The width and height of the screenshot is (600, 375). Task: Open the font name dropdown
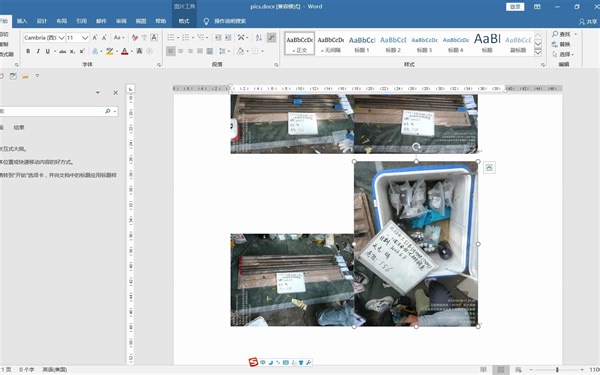tap(61, 38)
